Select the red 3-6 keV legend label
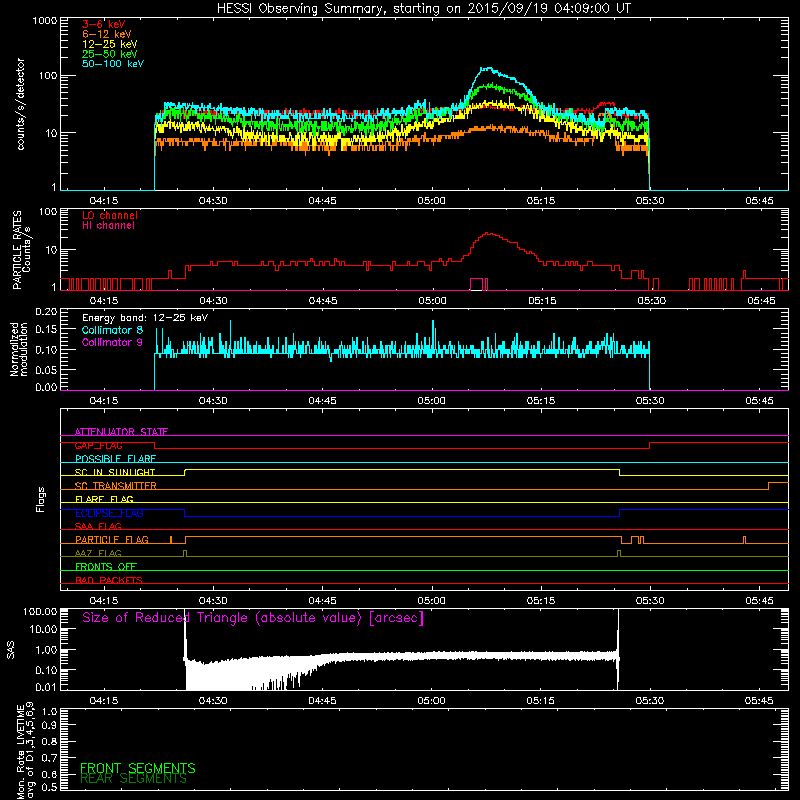The height and width of the screenshot is (800, 800). click(104, 24)
